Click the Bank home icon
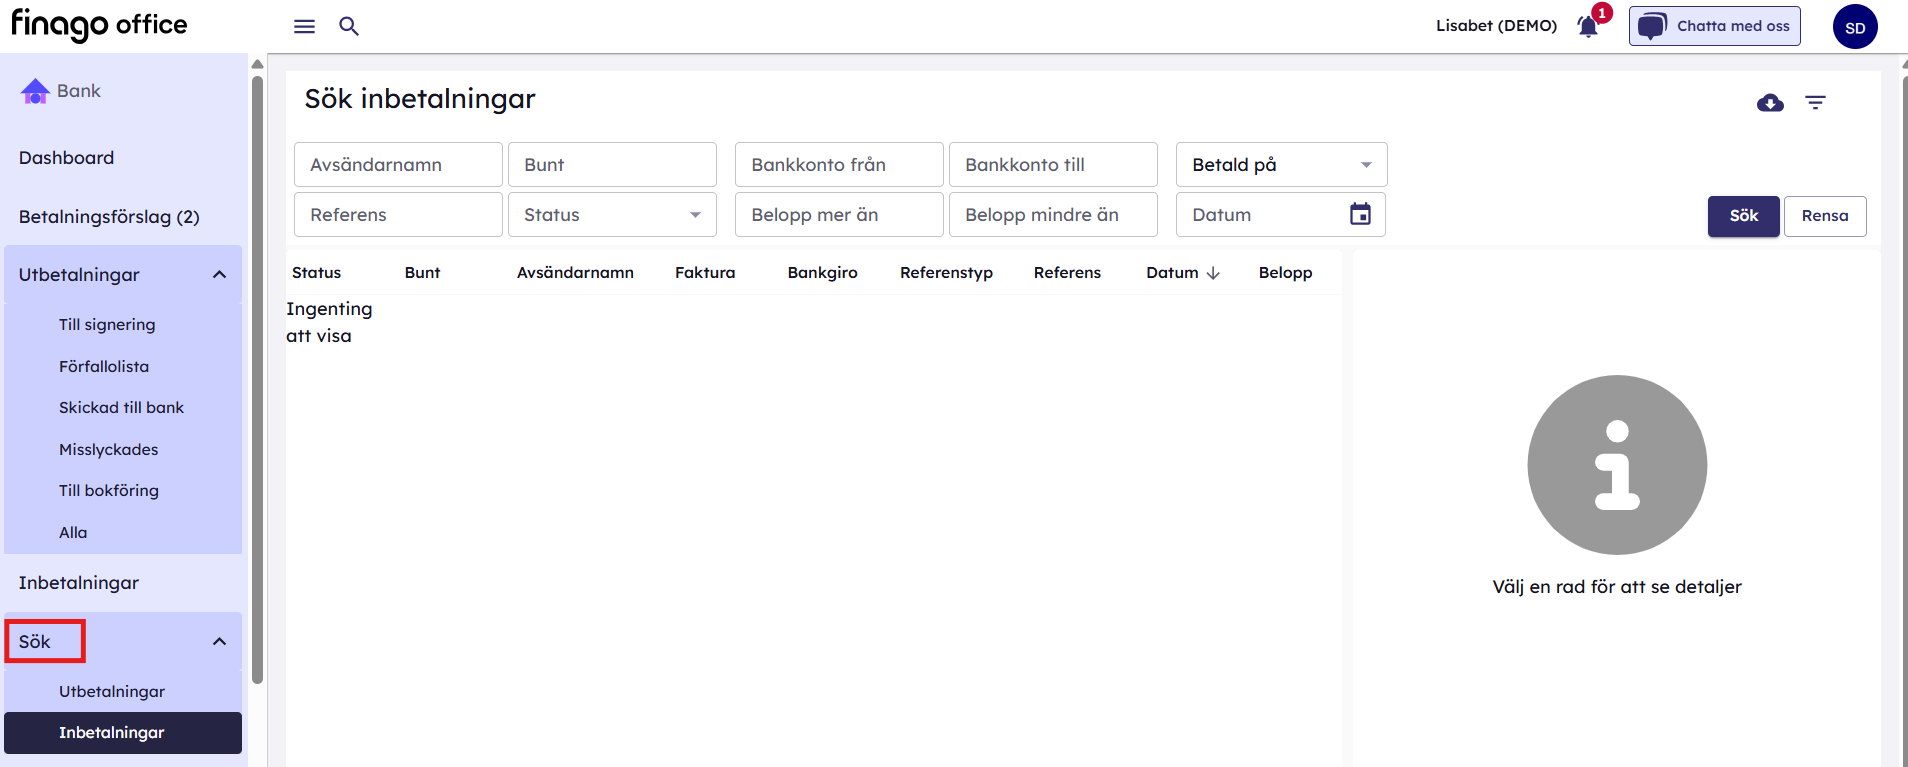This screenshot has height=767, width=1908. 35,91
